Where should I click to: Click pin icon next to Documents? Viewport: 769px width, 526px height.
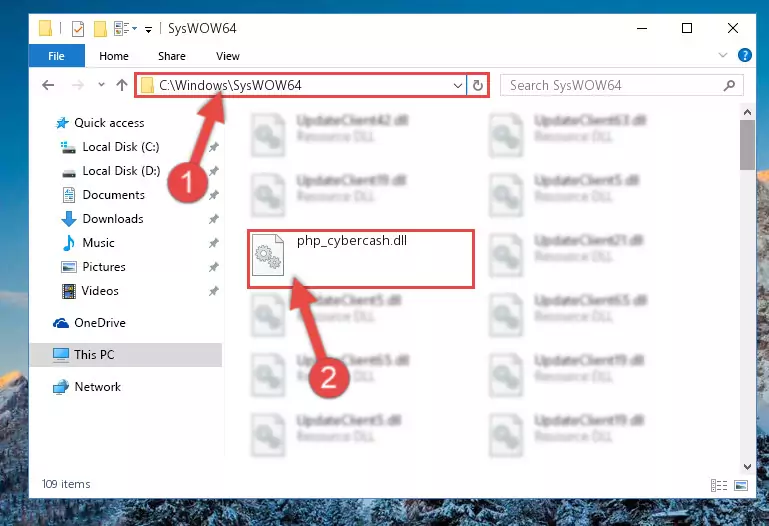point(213,195)
